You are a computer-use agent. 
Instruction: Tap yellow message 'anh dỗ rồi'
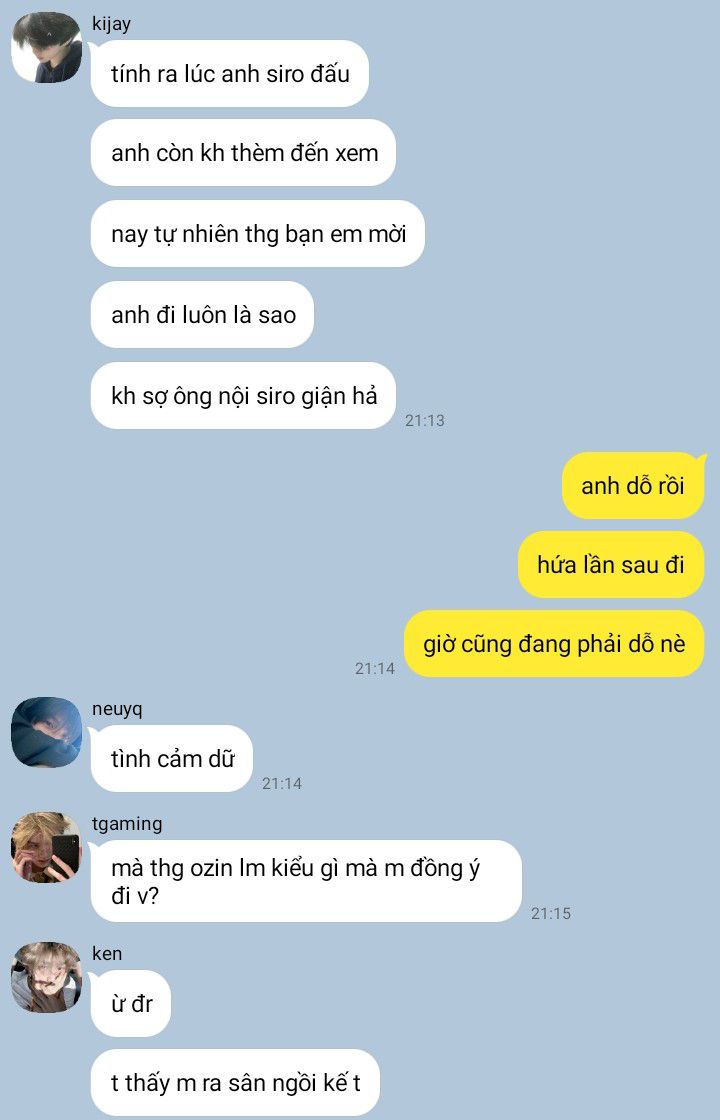(633, 486)
